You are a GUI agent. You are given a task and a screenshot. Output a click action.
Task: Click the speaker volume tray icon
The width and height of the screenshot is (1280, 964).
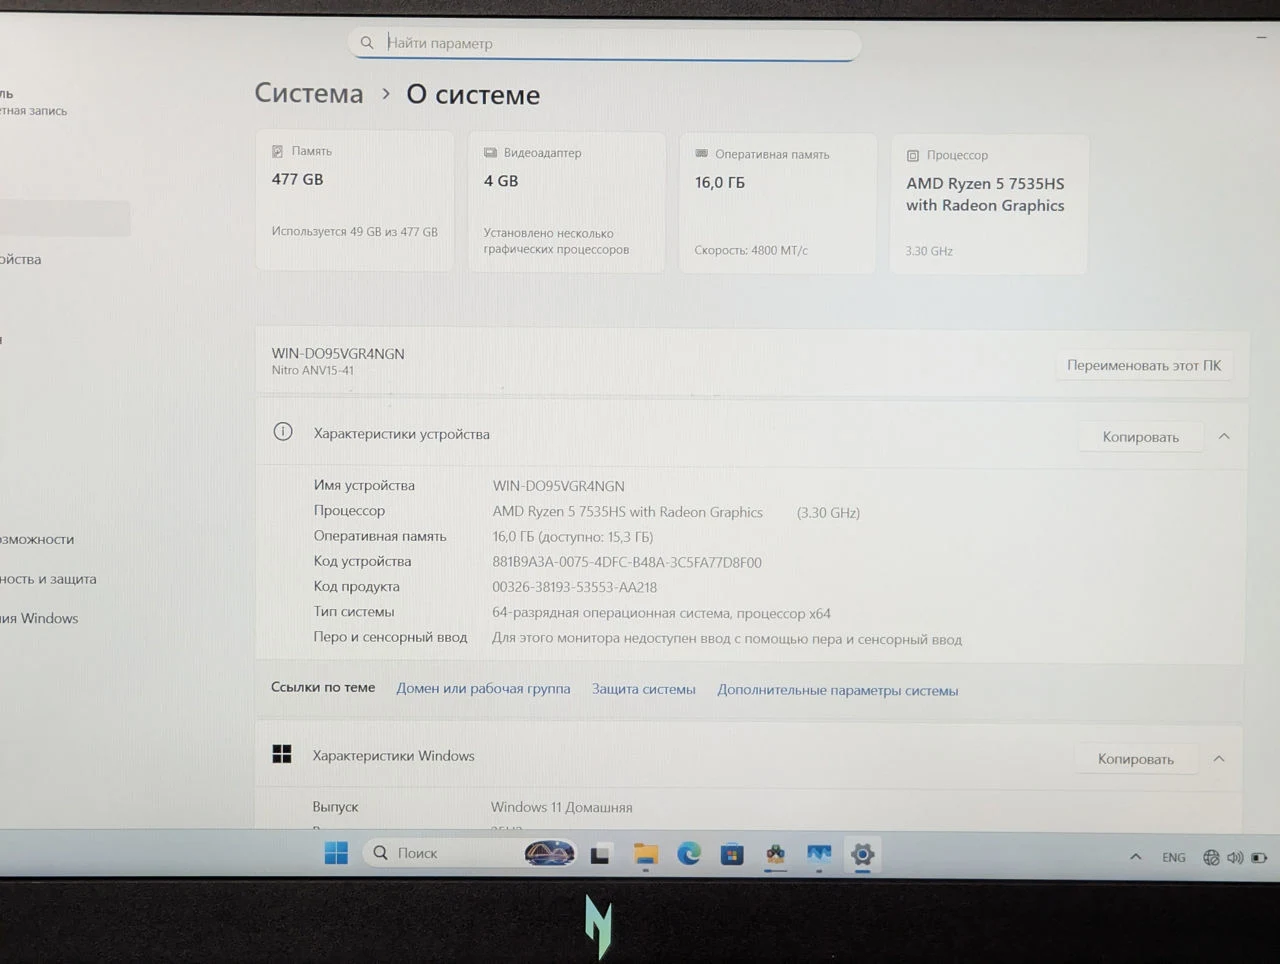(1235, 857)
